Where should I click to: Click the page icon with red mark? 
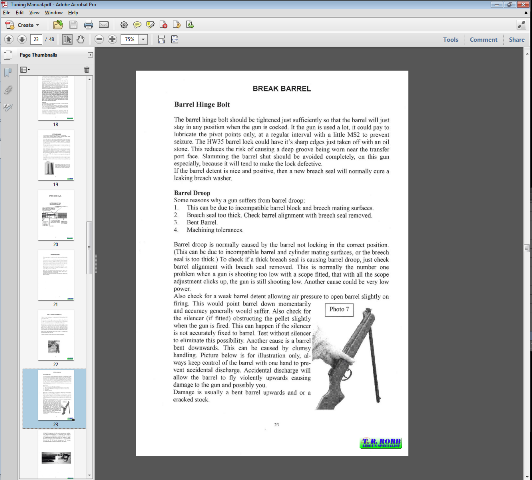[164, 25]
